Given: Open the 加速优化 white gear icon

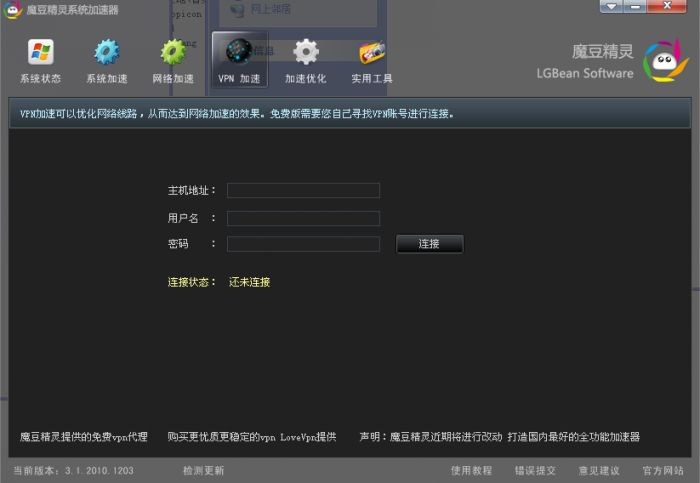Looking at the screenshot, I should coord(306,52).
